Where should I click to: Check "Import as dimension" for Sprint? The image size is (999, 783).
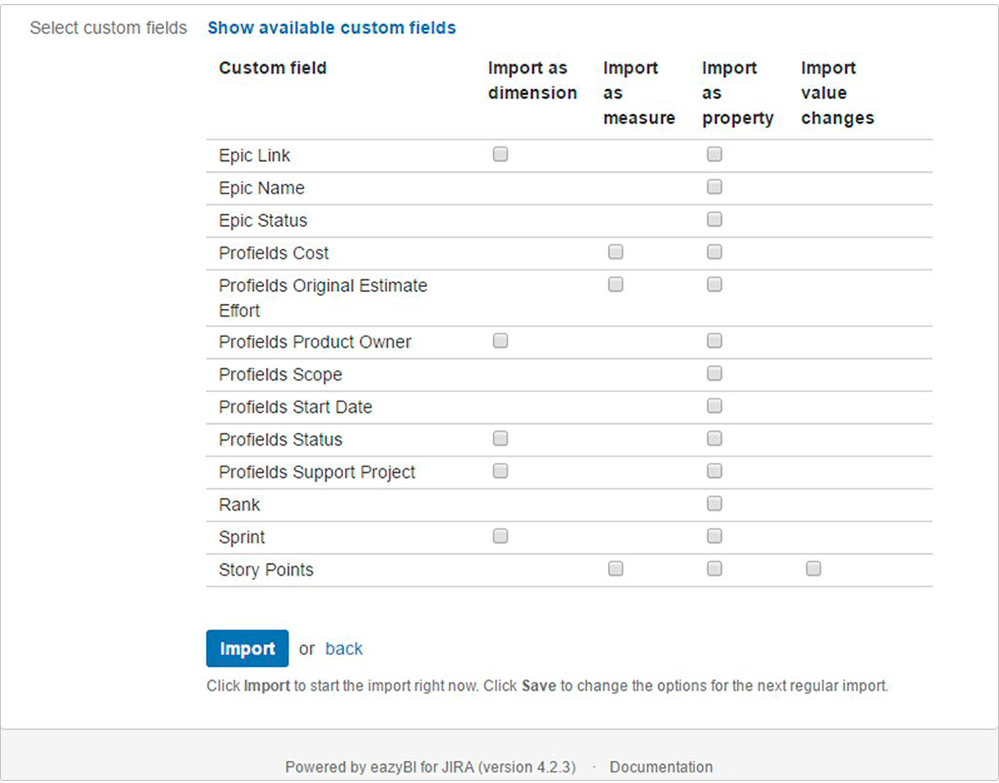[x=500, y=536]
